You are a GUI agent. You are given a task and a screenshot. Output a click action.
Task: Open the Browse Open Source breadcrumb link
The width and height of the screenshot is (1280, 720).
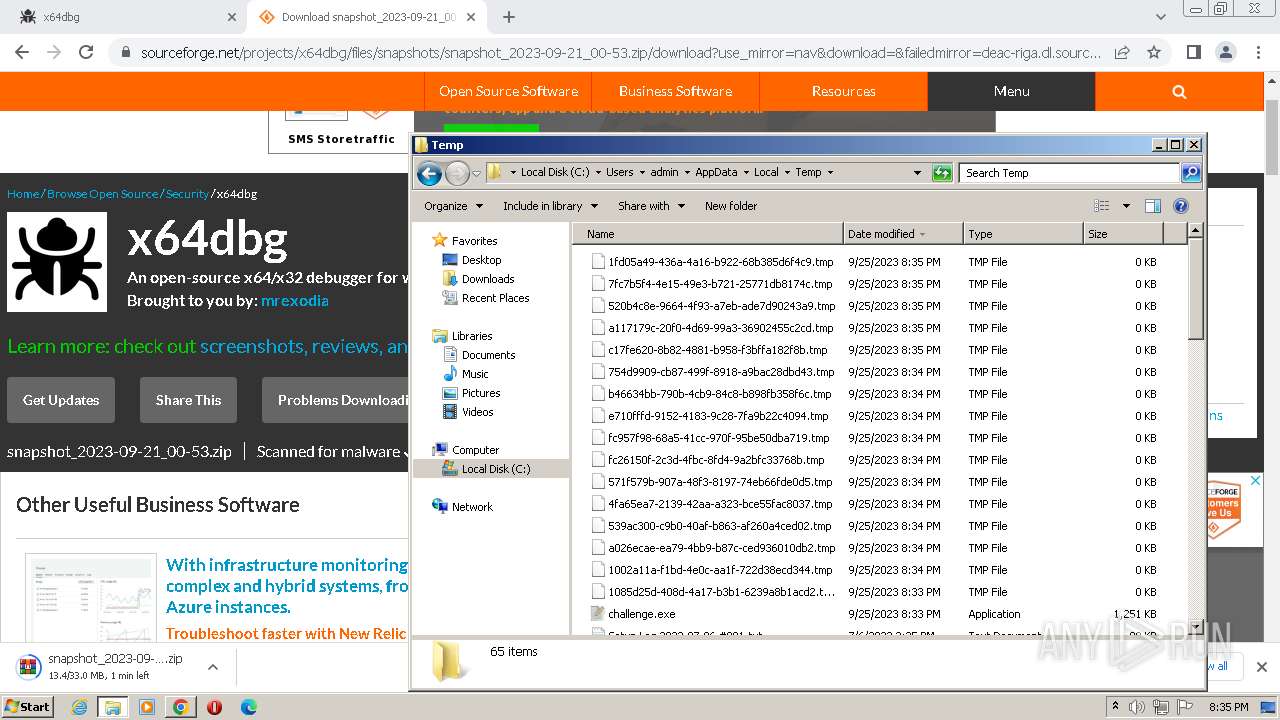pyautogui.click(x=102, y=194)
